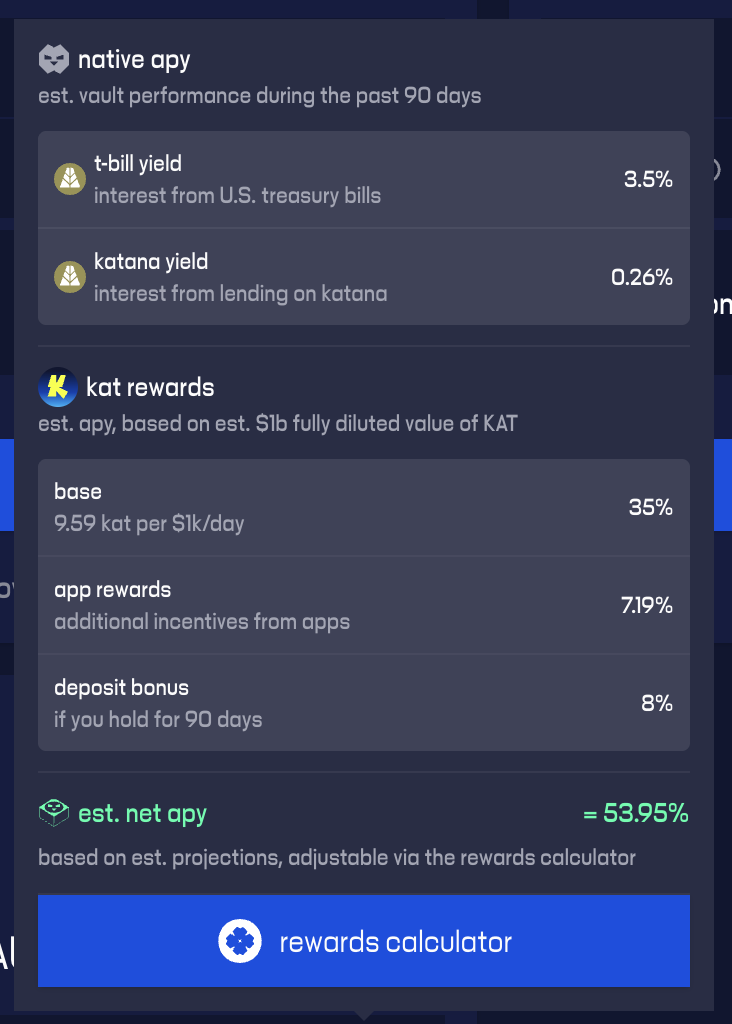The height and width of the screenshot is (1024, 732).
Task: Select the t-bill yield label
Action: pos(138,163)
